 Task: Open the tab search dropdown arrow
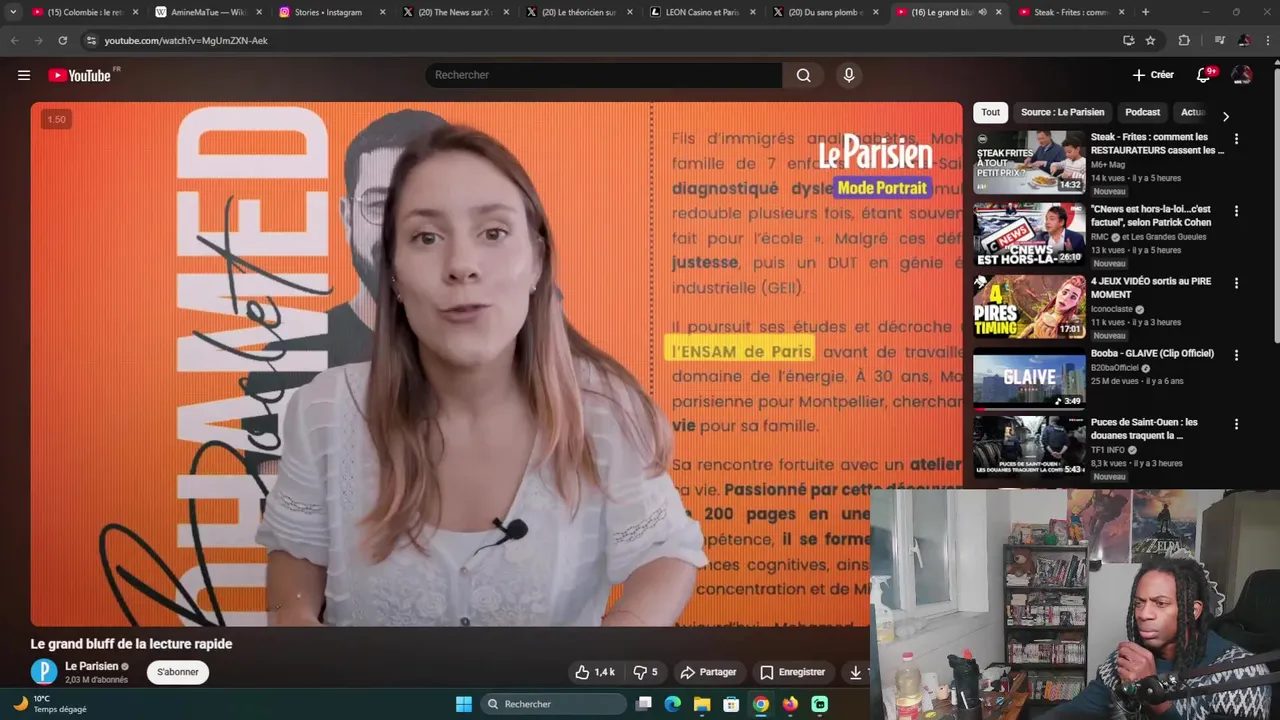pyautogui.click(x=13, y=12)
